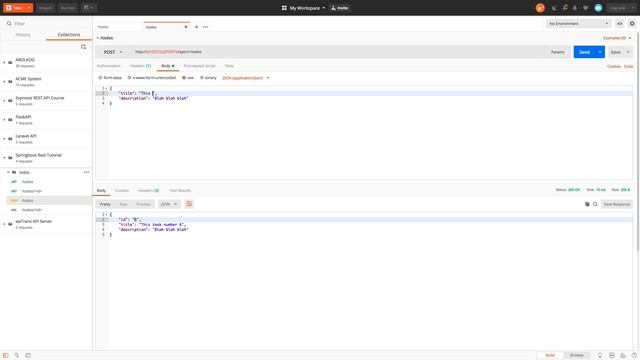Open the Cookies link
The height and width of the screenshot is (360, 640).
click(613, 66)
